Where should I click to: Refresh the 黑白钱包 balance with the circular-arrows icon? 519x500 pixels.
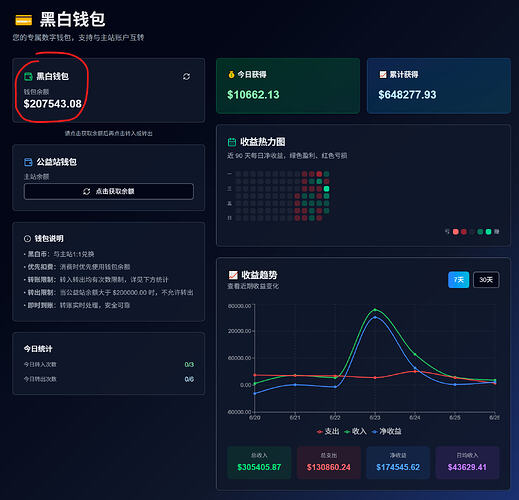[186, 77]
